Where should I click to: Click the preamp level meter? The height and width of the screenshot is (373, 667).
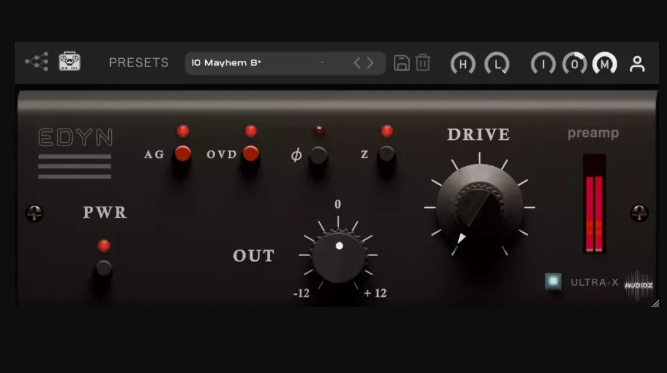594,204
